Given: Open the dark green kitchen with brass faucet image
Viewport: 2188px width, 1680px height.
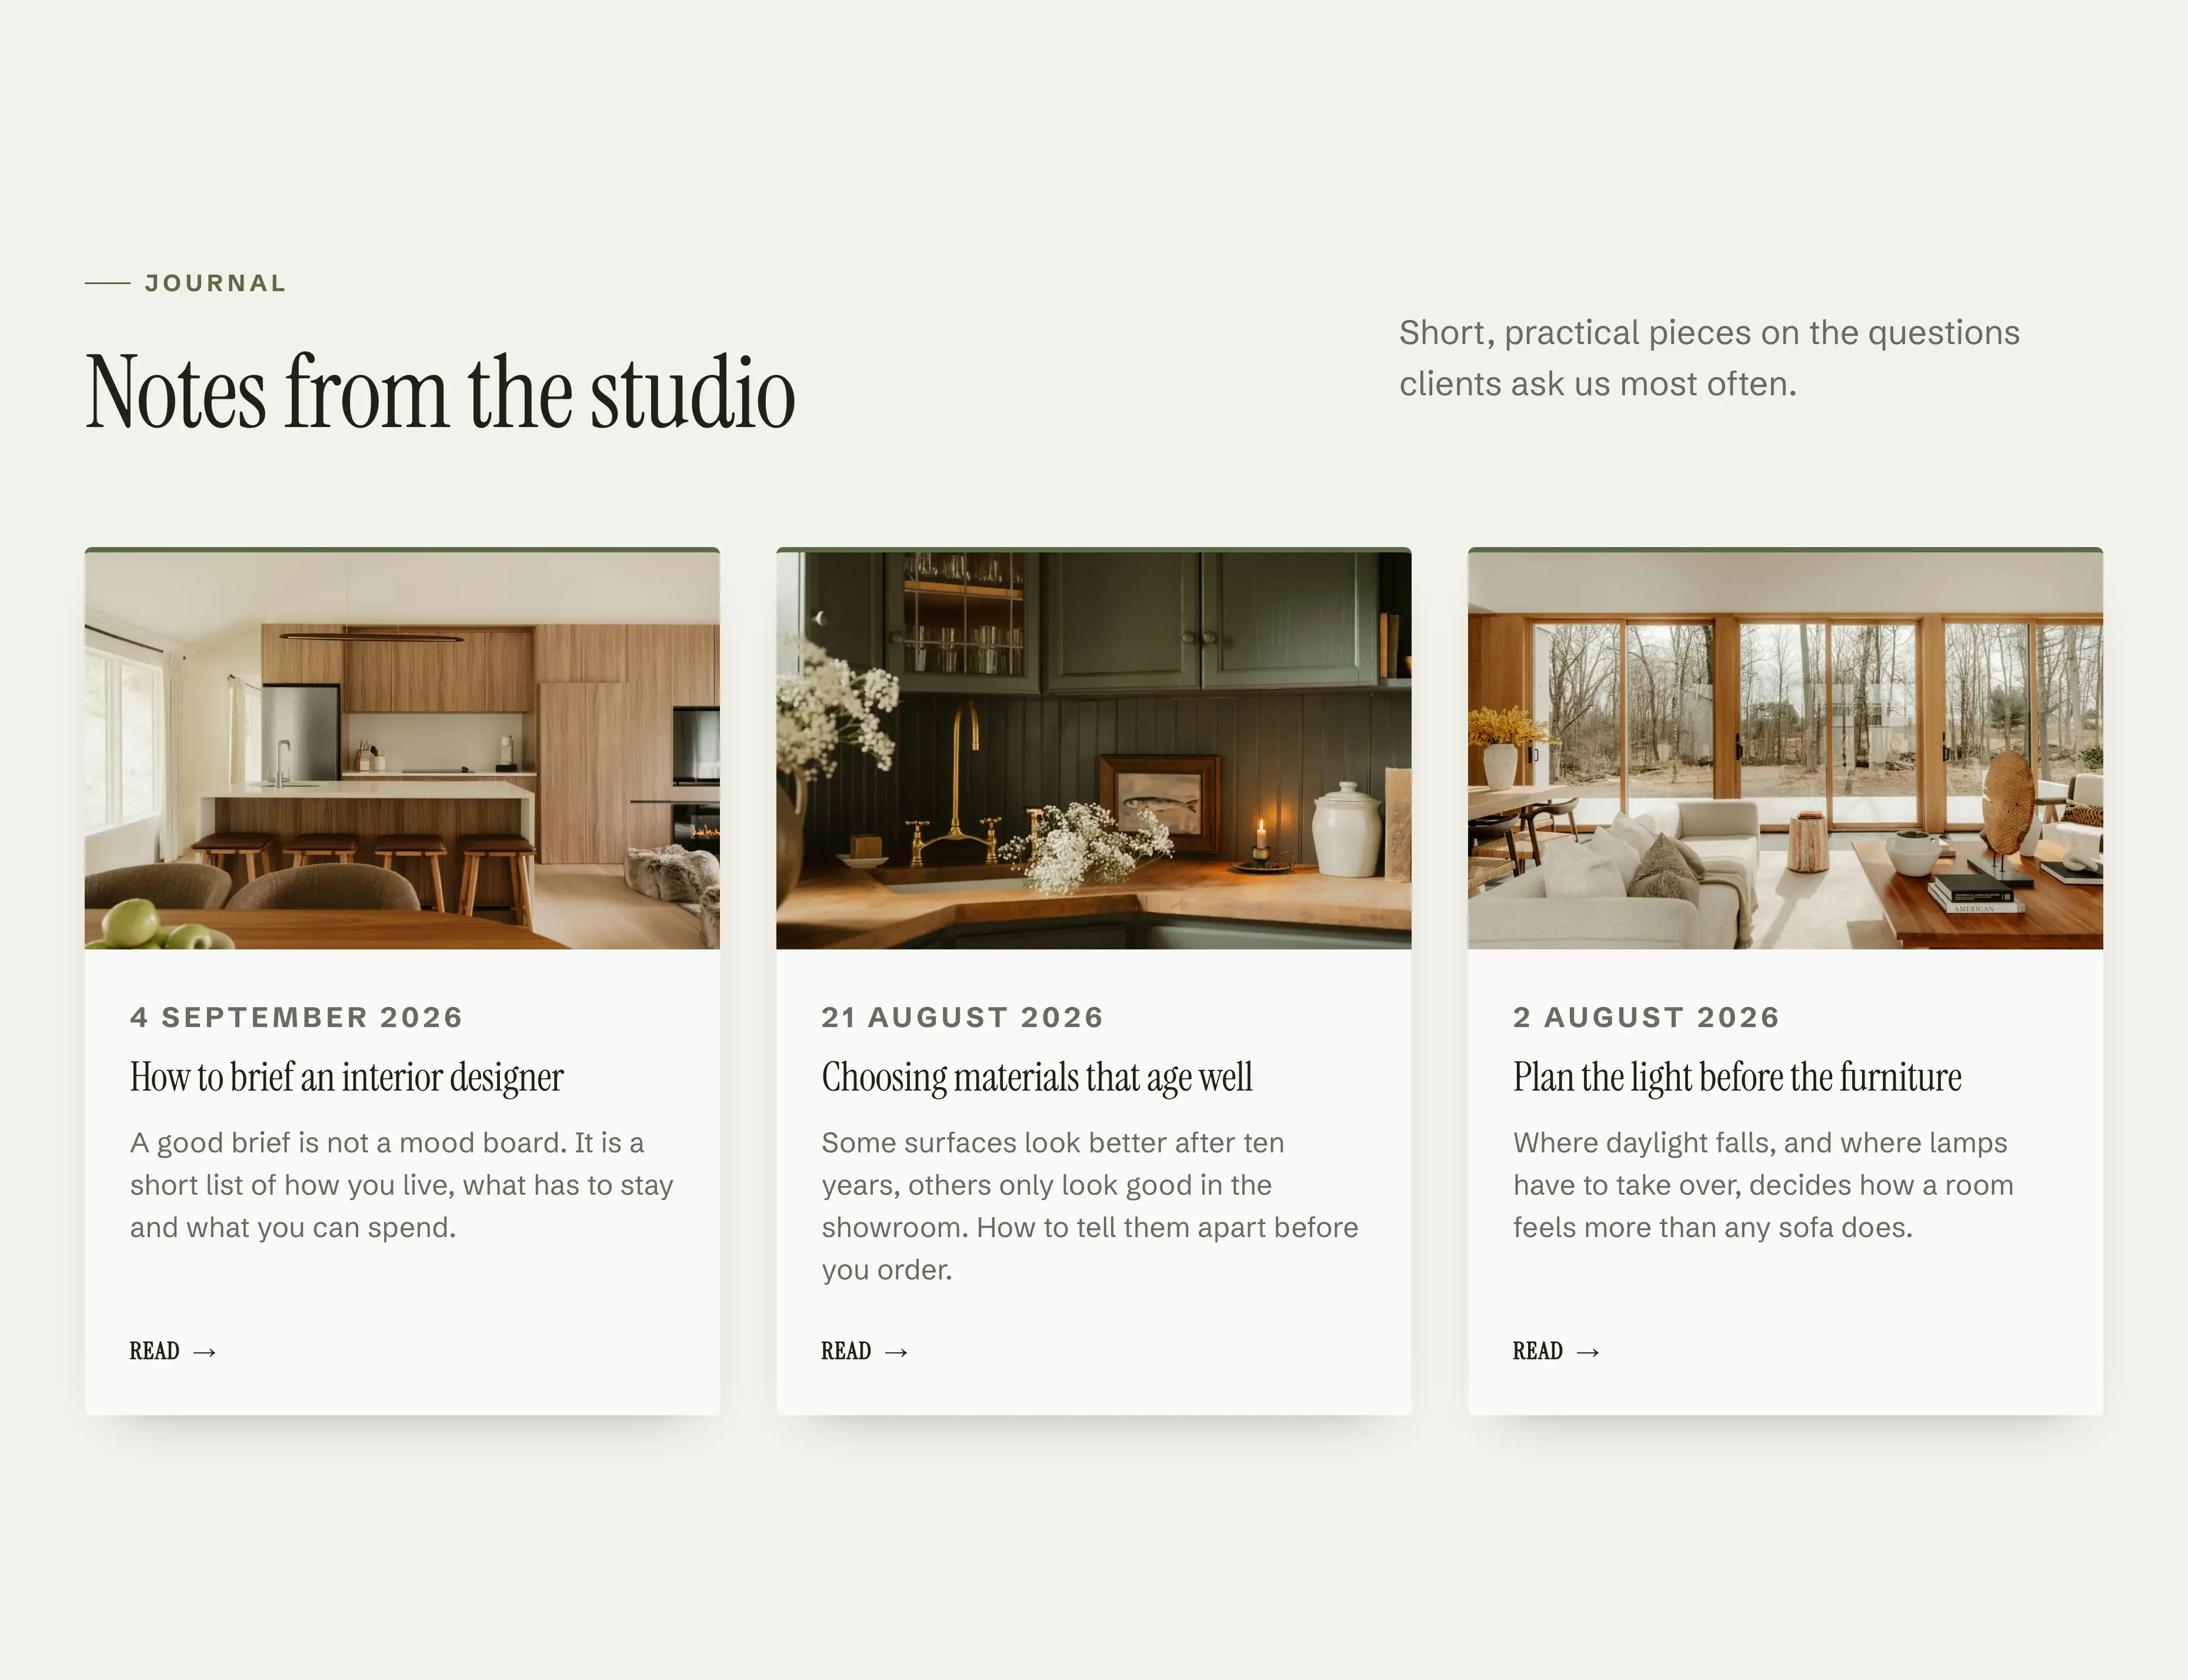Looking at the screenshot, I should click(1094, 750).
